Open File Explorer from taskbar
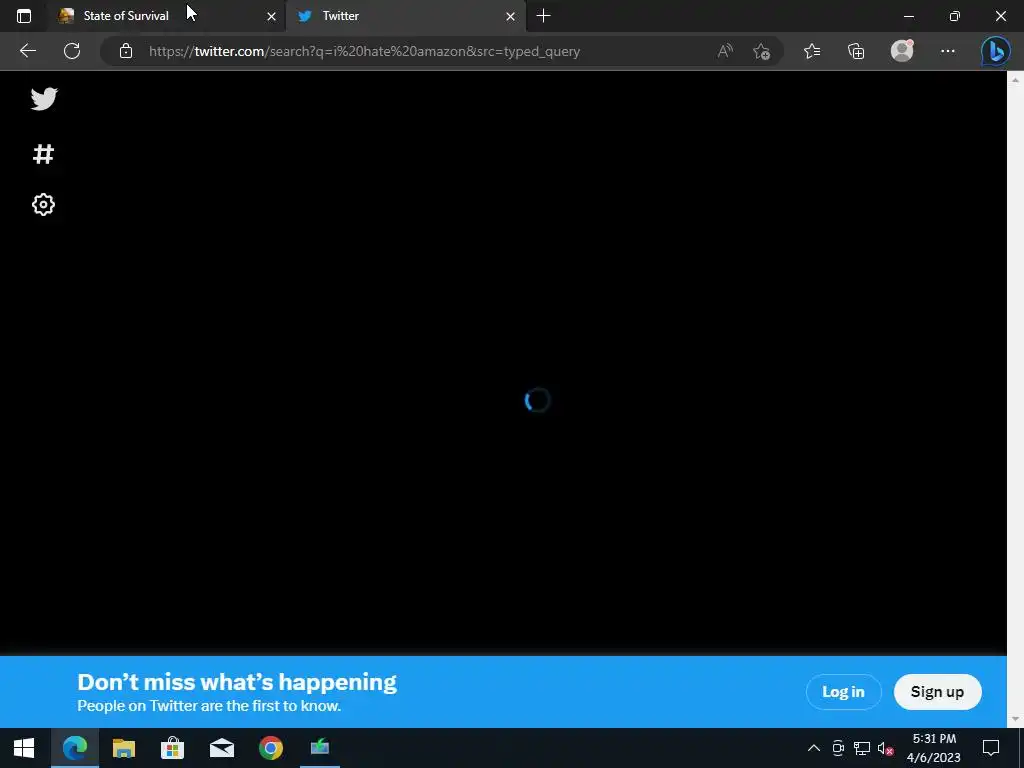 [123, 748]
